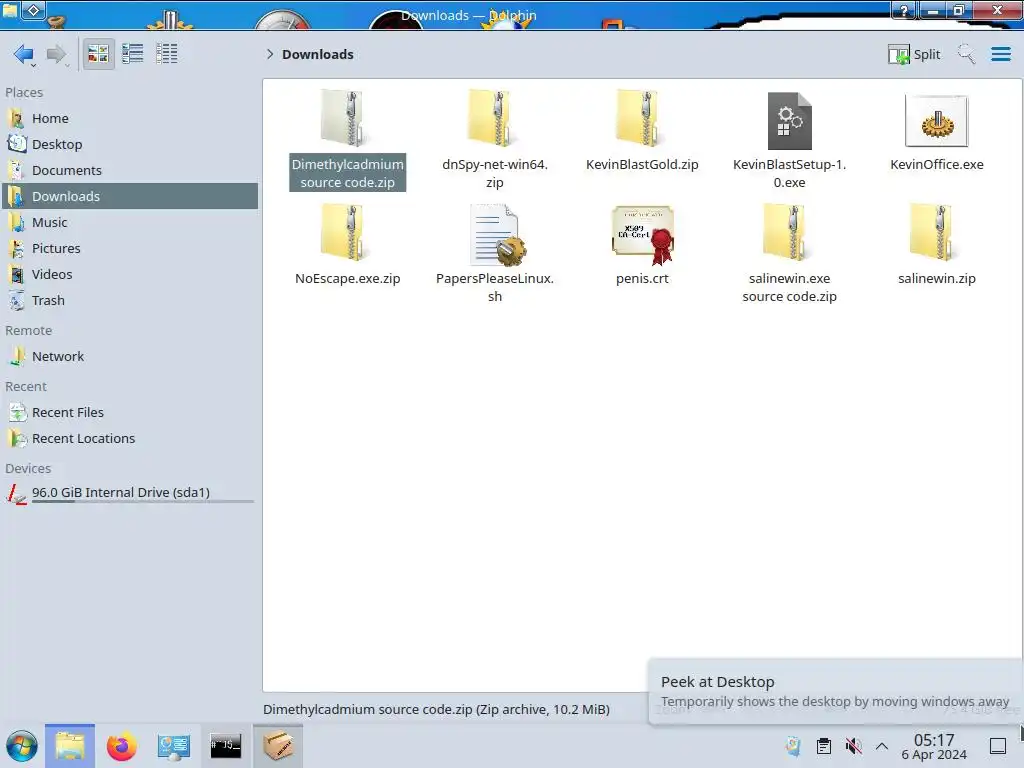Launch Firefox from taskbar
Screen dimensions: 1024x768
click(121, 746)
